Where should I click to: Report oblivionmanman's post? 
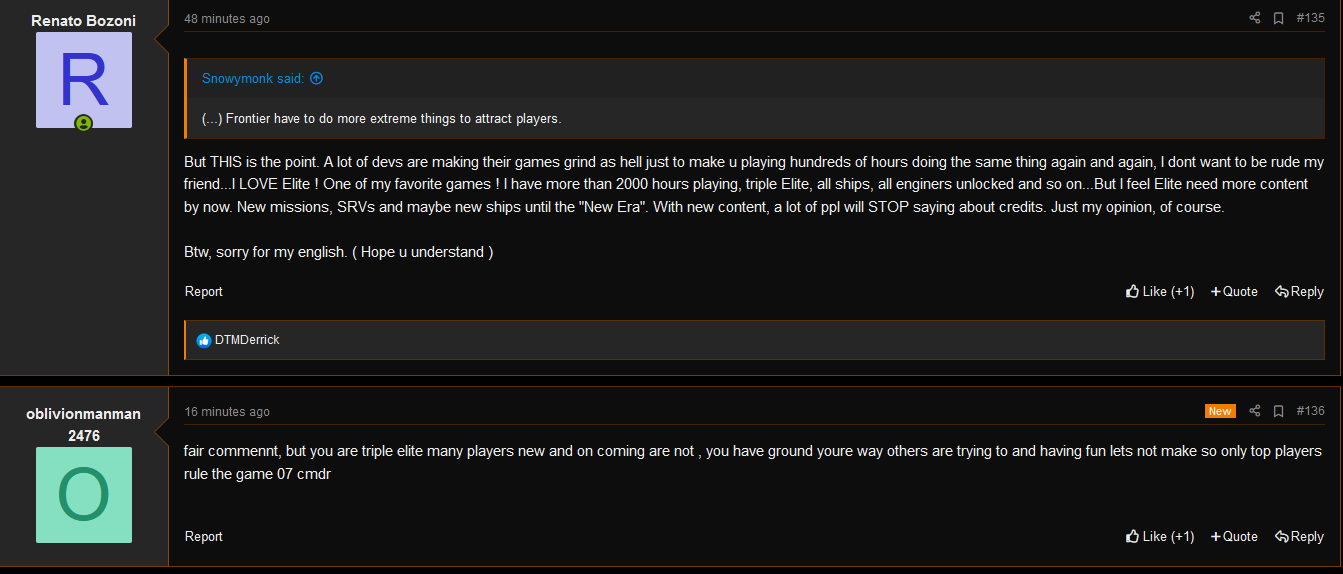point(204,537)
